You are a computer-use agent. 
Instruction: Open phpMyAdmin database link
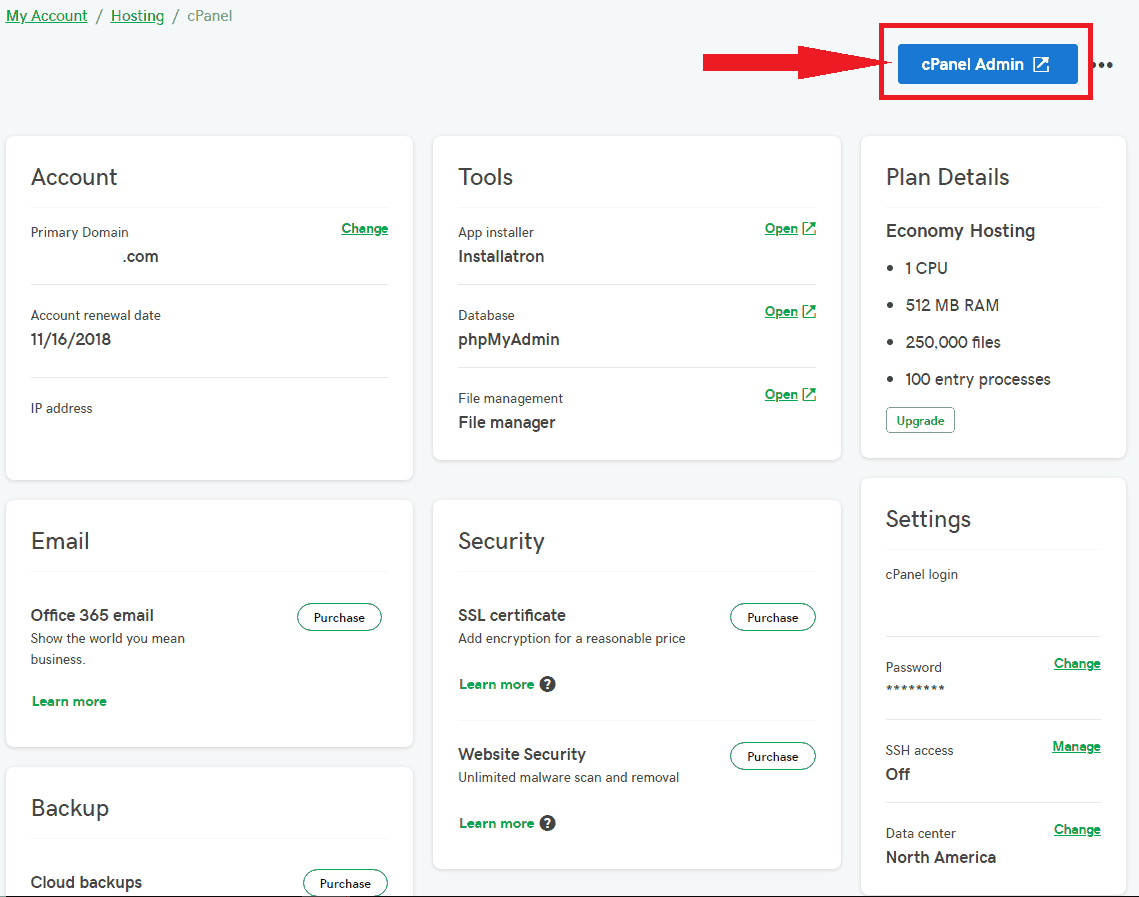pos(781,312)
